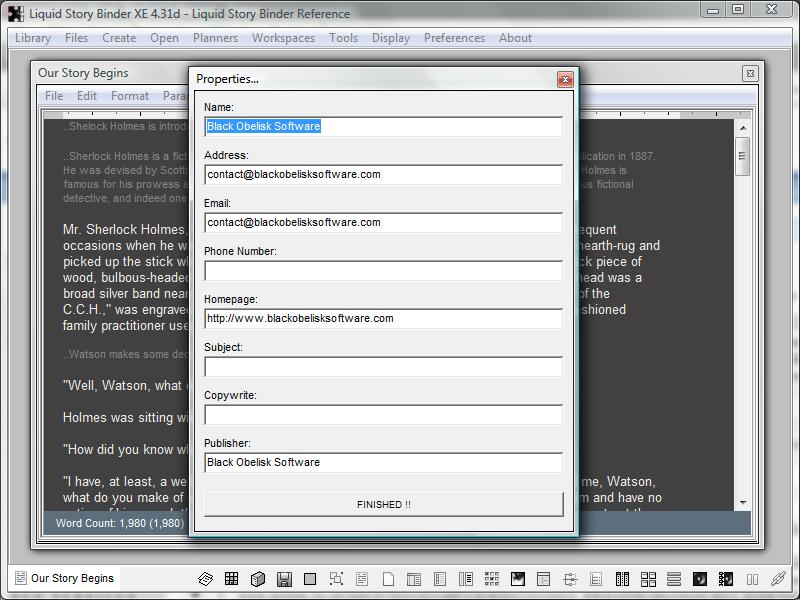
Task: Click the floppy disk save icon
Action: click(x=284, y=579)
